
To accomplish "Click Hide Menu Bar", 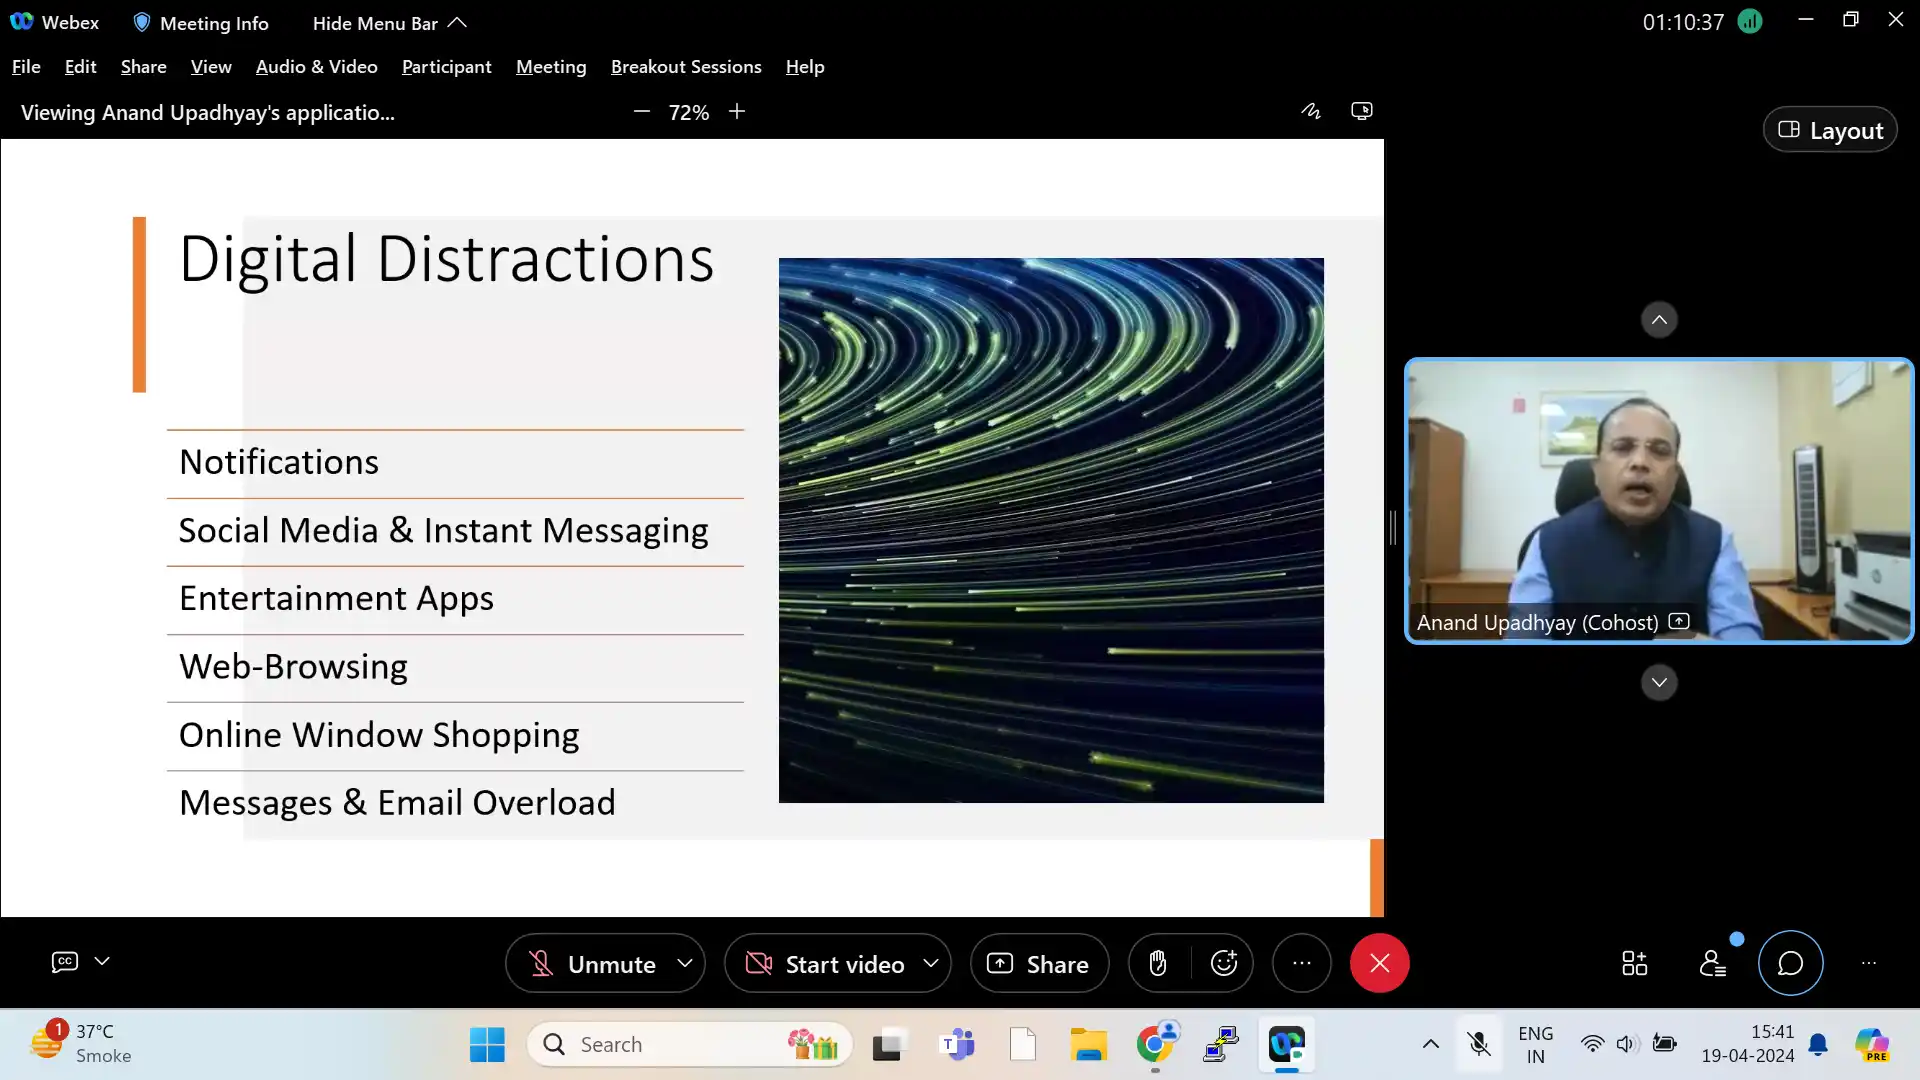I will point(389,23).
